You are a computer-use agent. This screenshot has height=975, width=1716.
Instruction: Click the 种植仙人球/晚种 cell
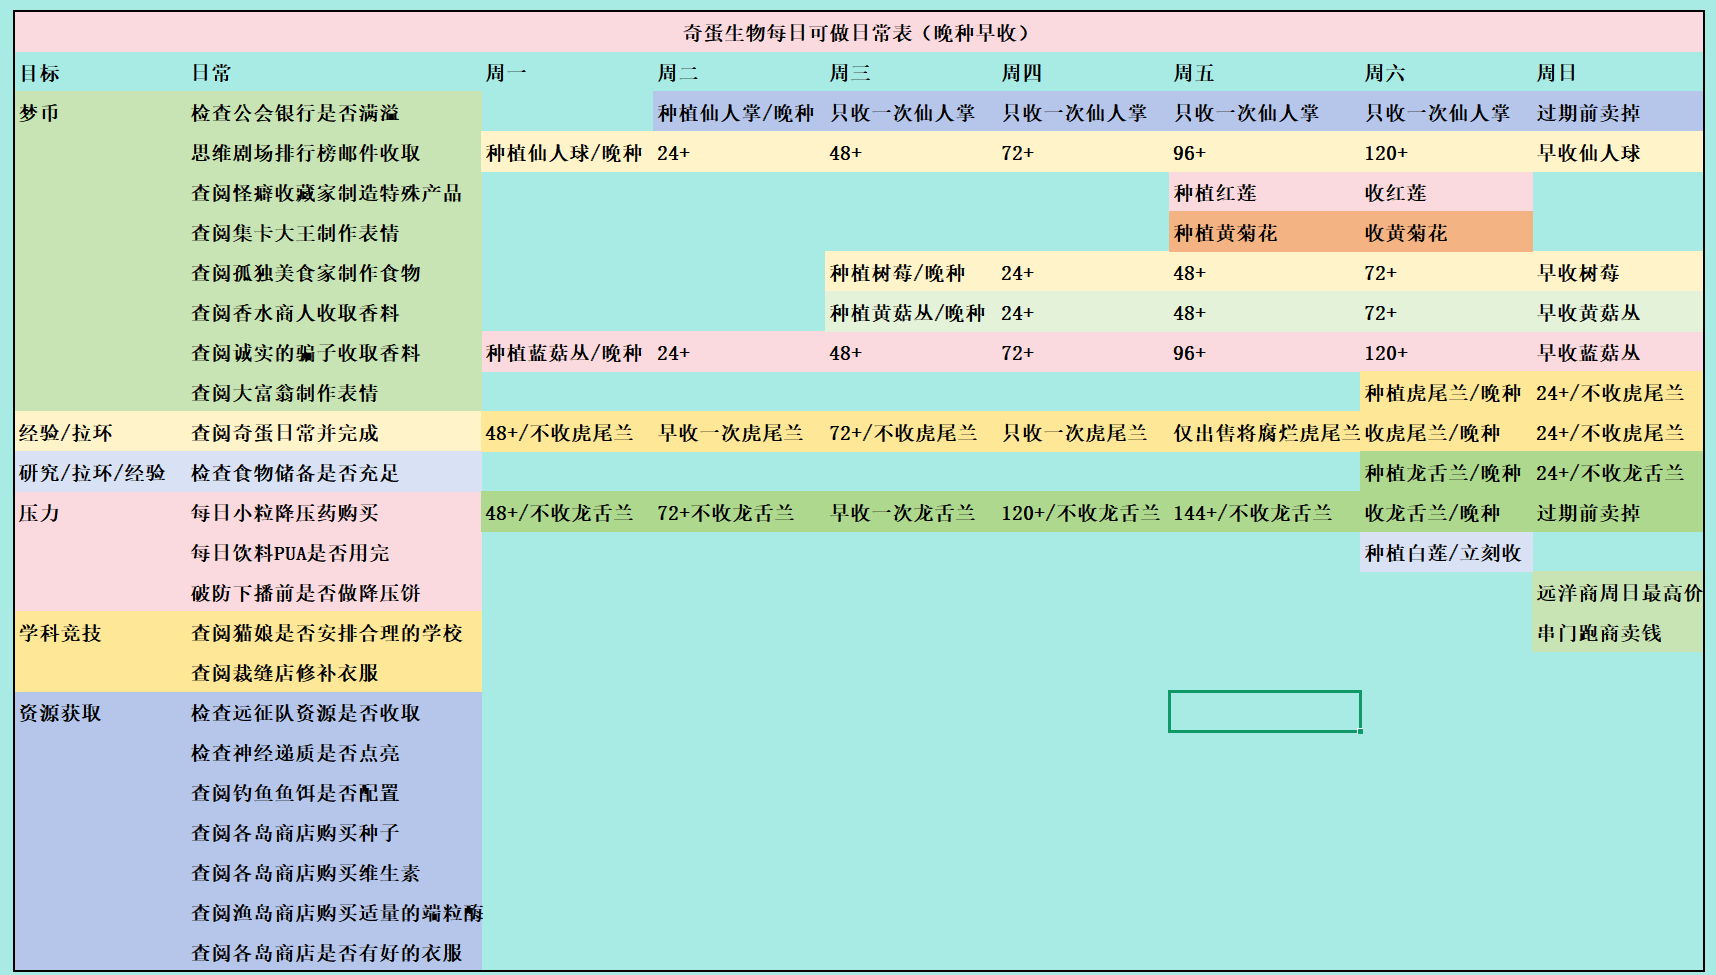[565, 153]
